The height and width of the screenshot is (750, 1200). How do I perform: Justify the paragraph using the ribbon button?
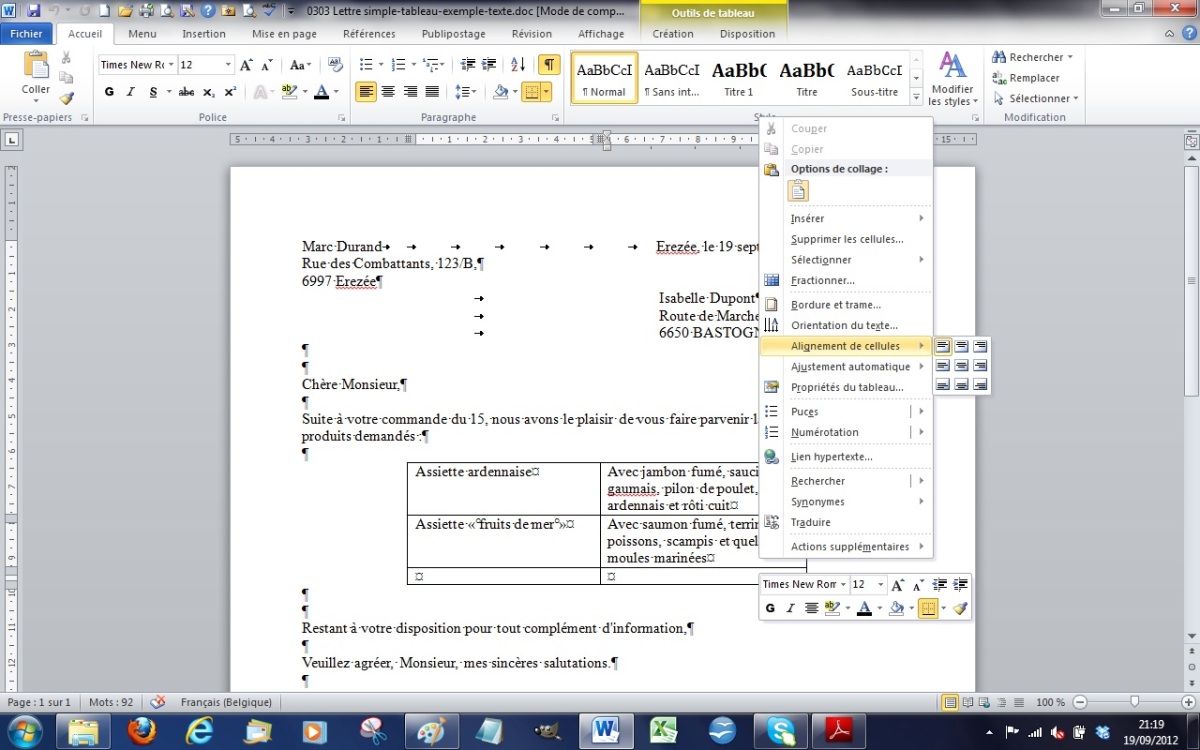[x=432, y=92]
